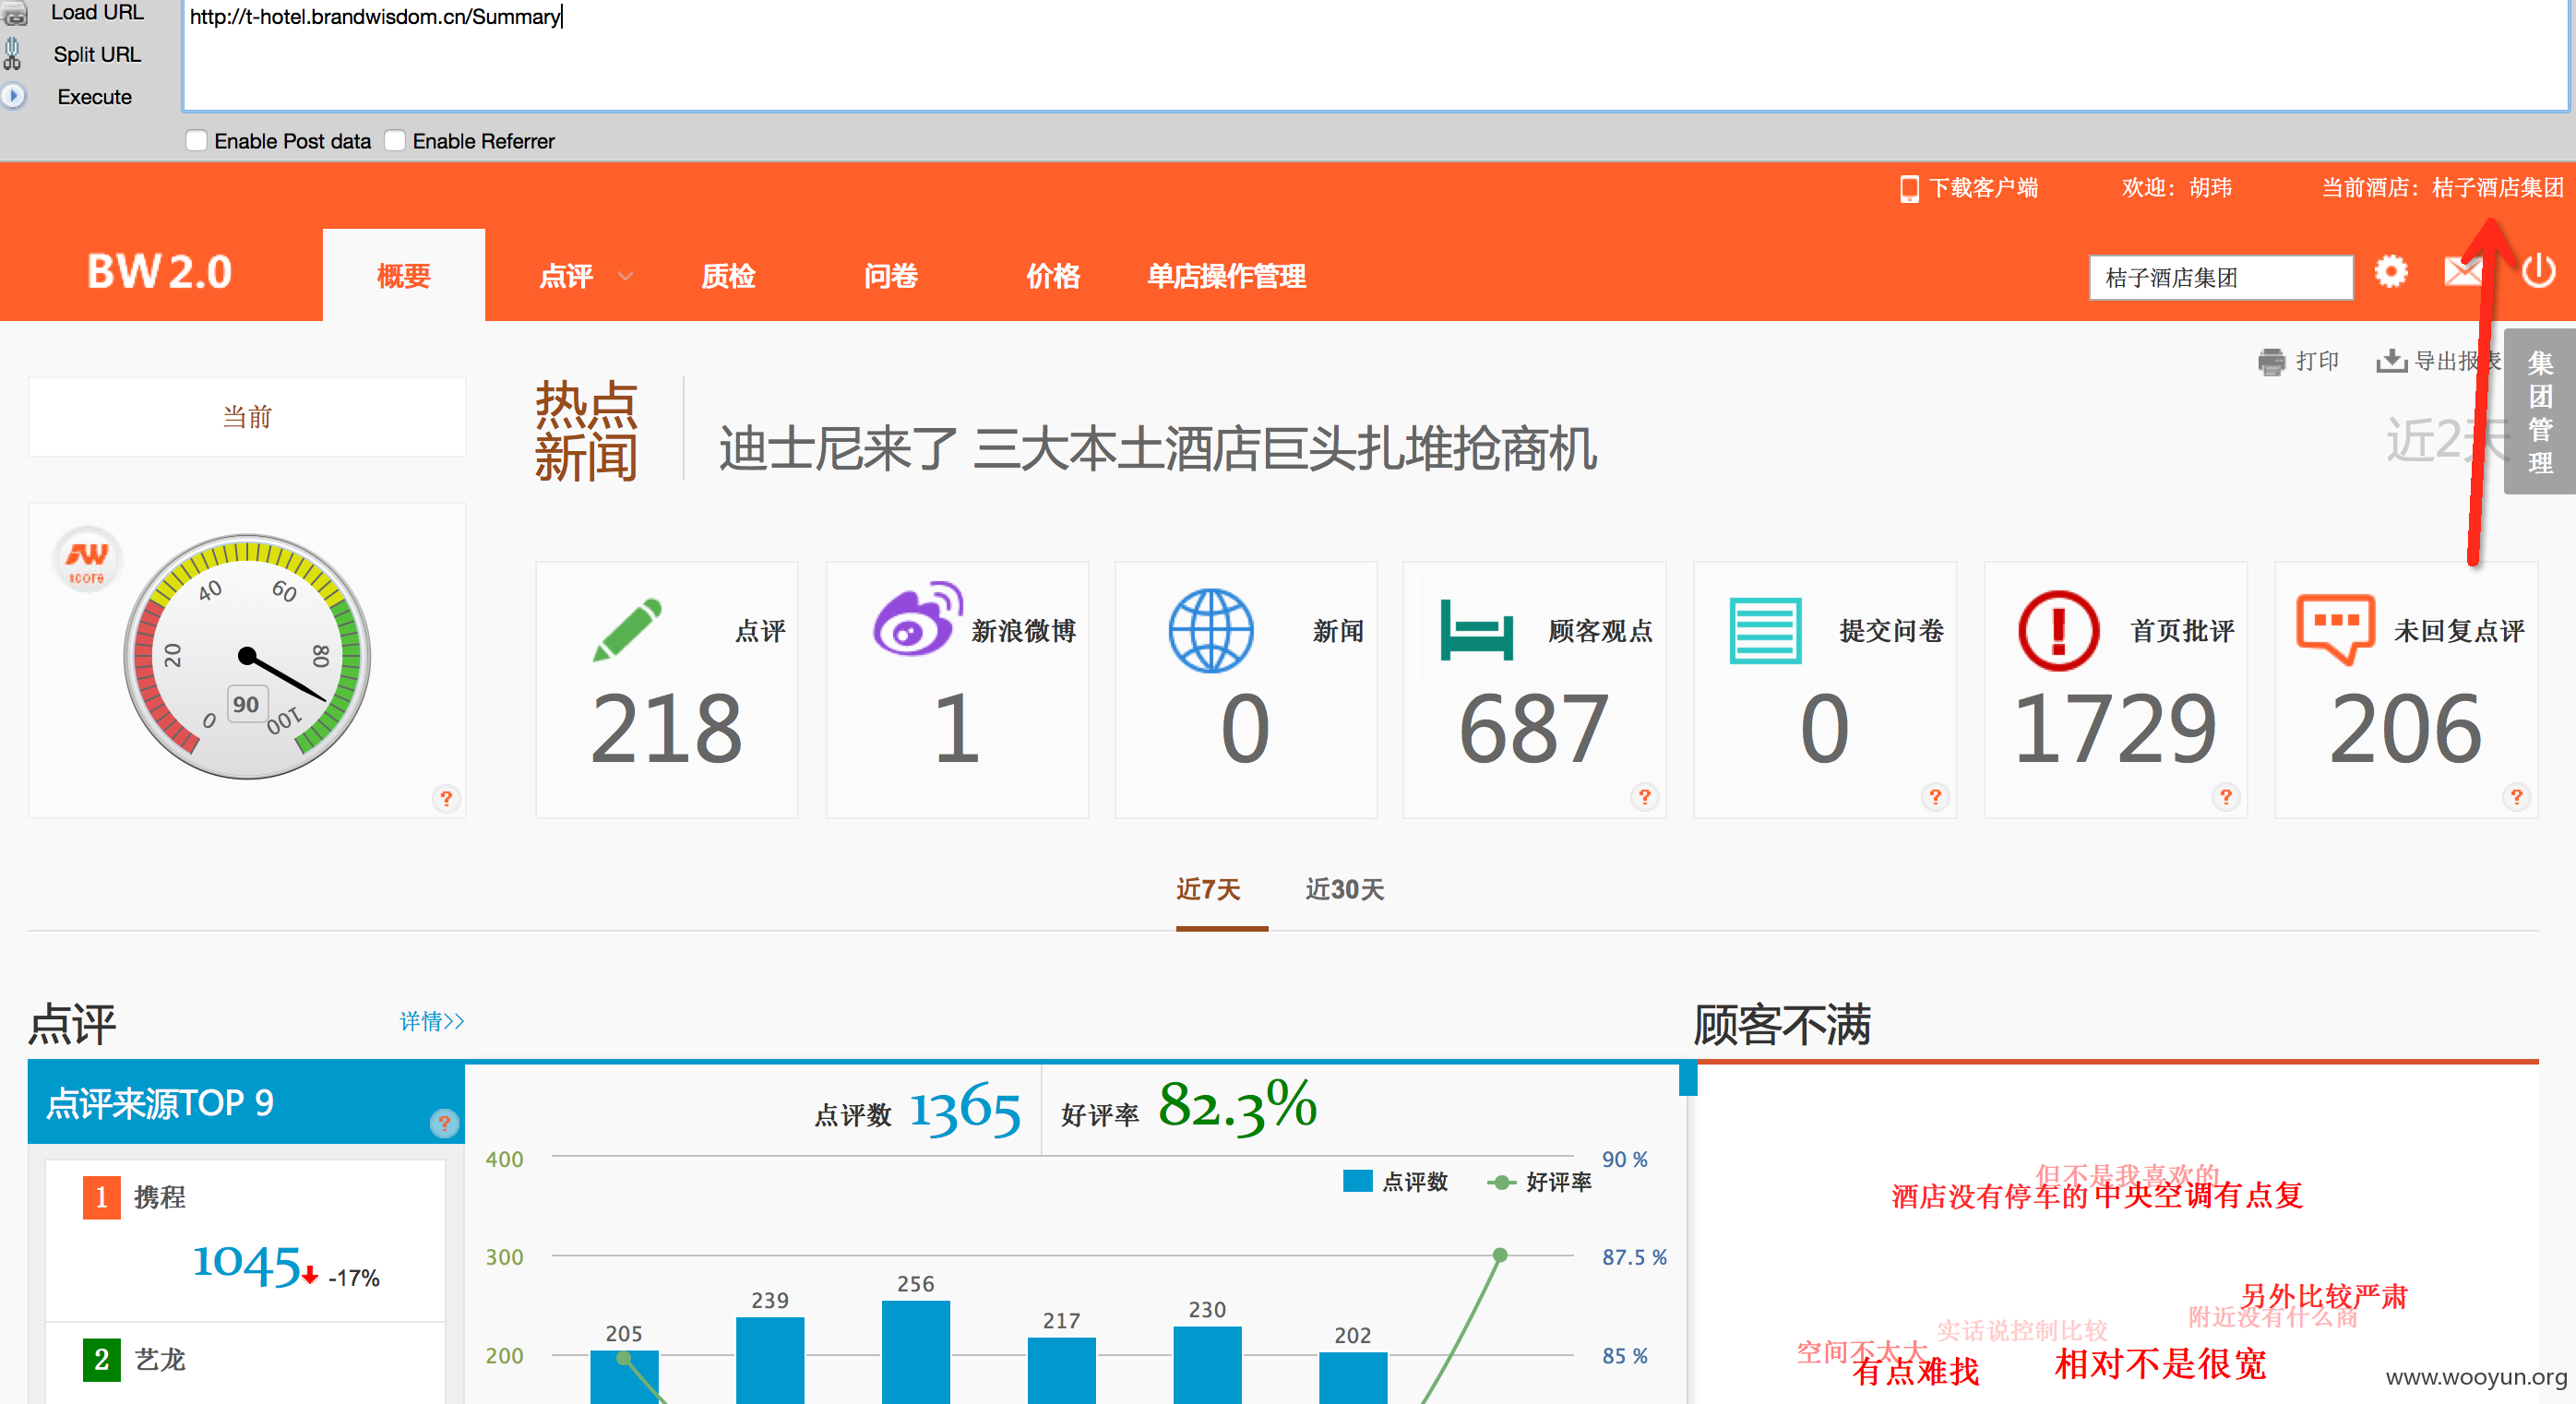2576x1404 pixels.
Task: Click the 导出报表 download icon
Action: pyautogui.click(x=2391, y=360)
